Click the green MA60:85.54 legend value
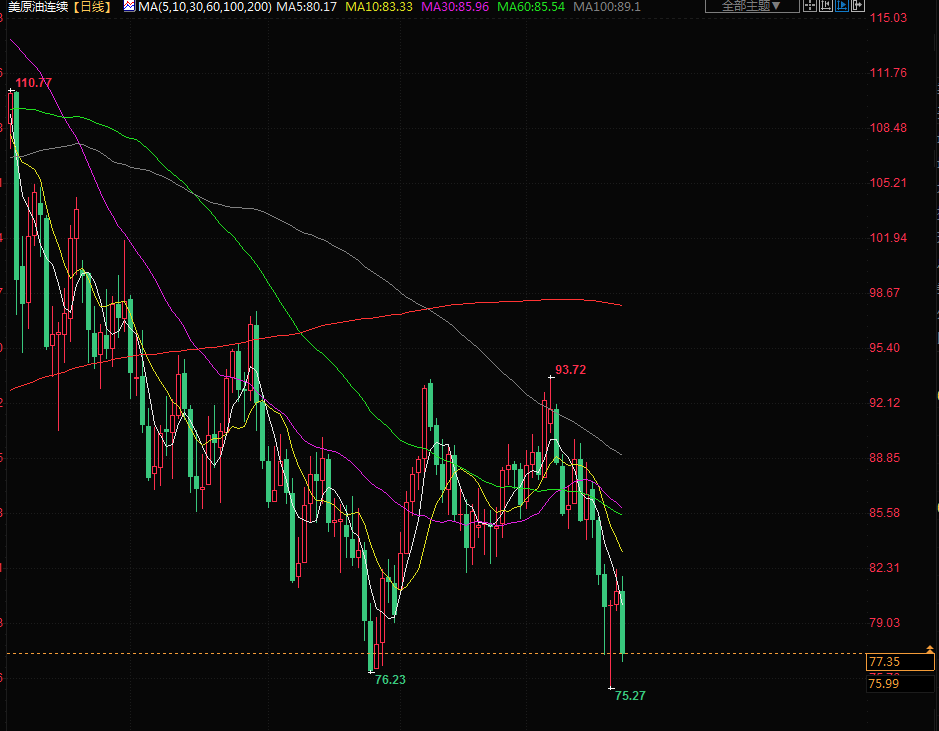Image resolution: width=939 pixels, height=731 pixels. pyautogui.click(x=531, y=7)
